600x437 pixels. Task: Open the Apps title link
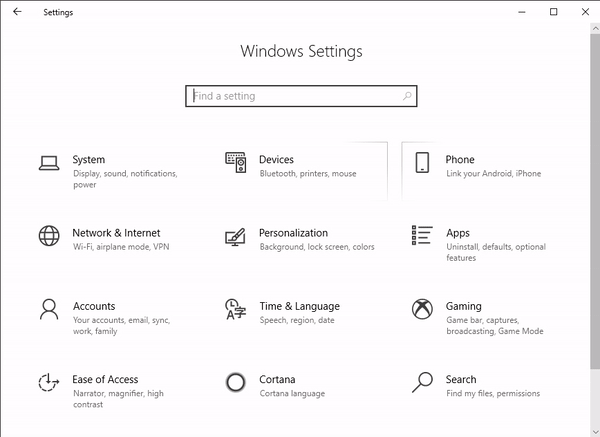click(x=458, y=233)
